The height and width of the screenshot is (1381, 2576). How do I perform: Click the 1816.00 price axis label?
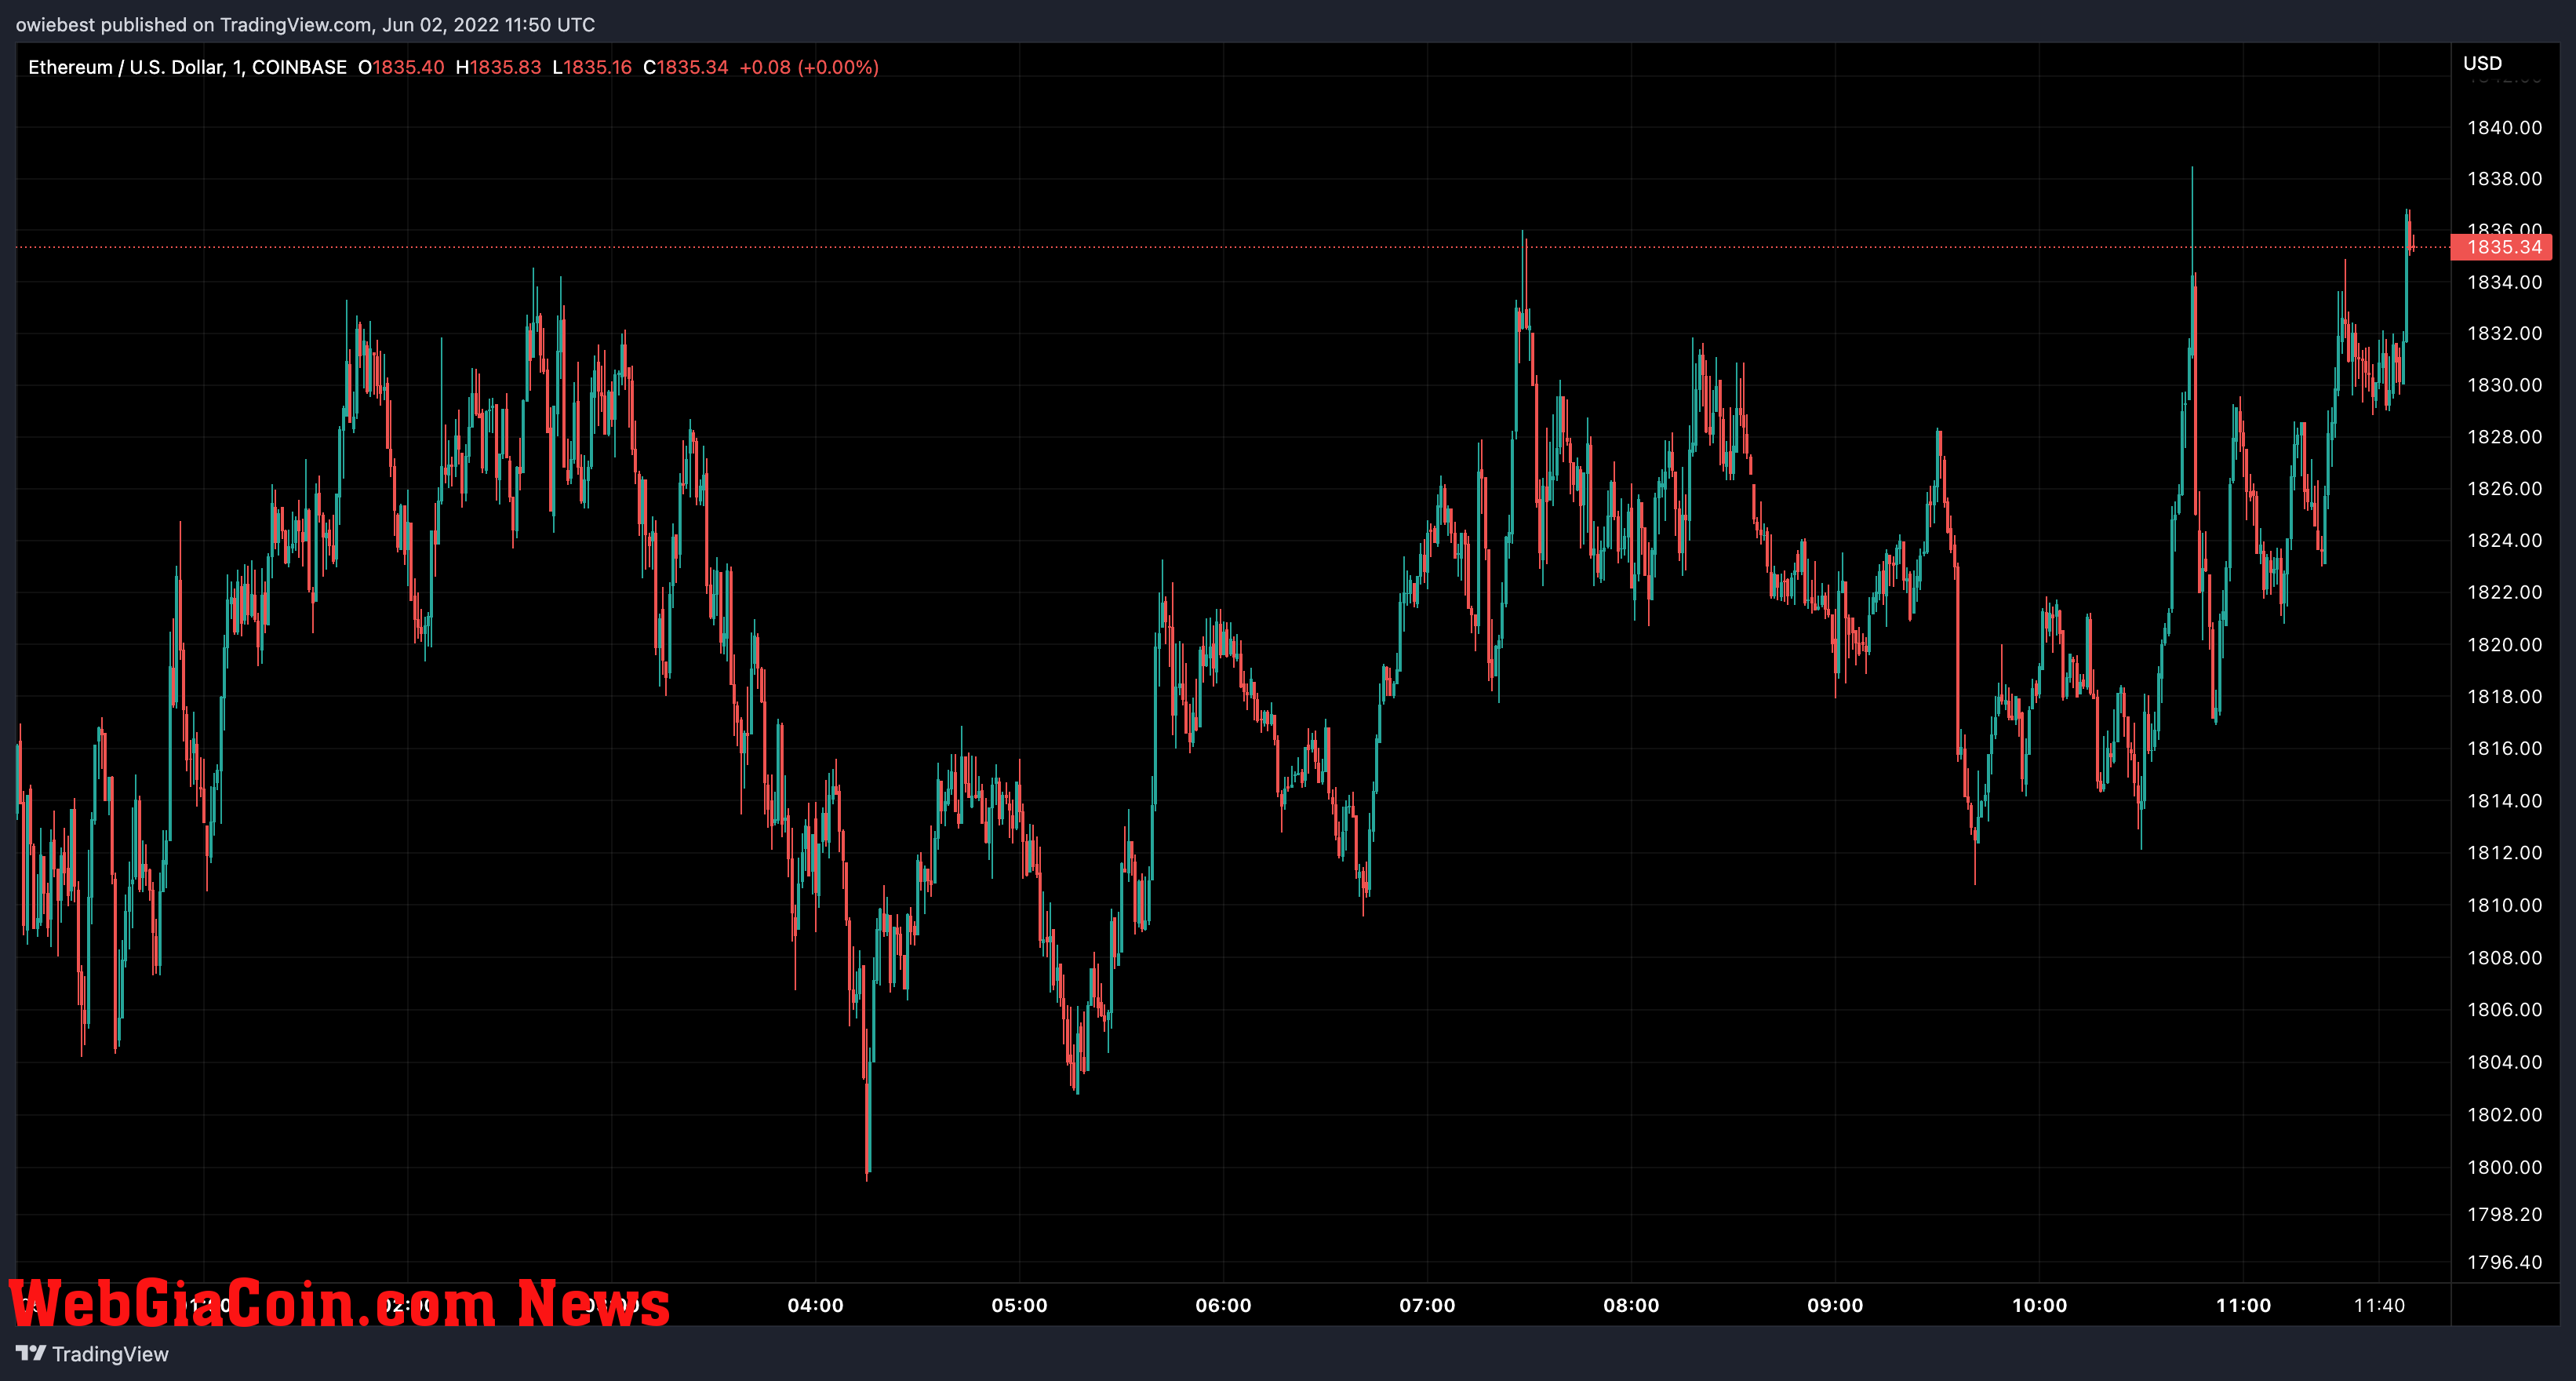pos(2504,749)
